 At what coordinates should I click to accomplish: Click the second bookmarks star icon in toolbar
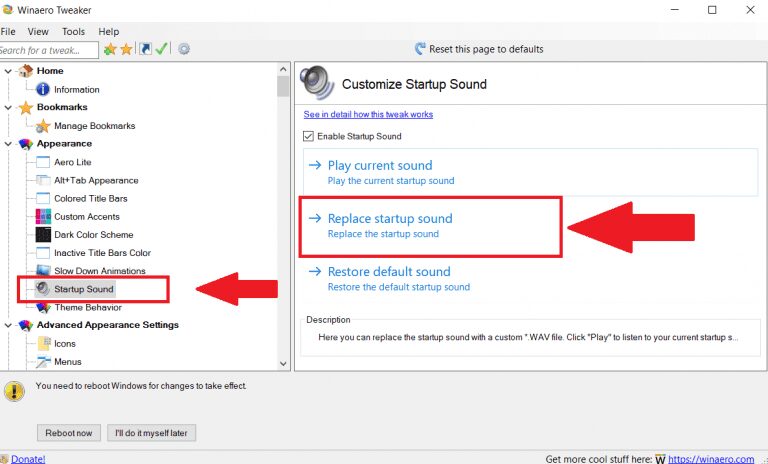pos(126,49)
